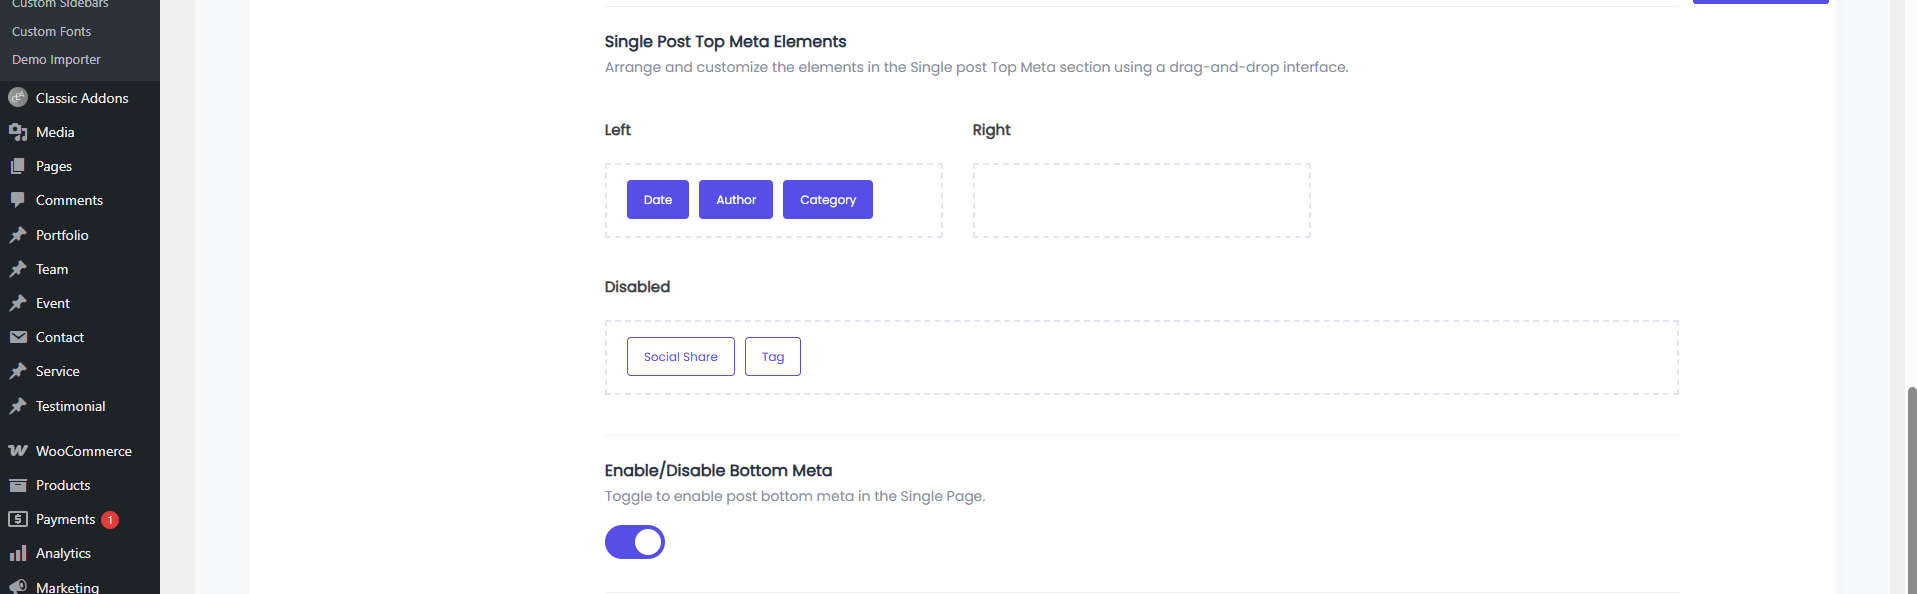Click the Contact envelope icon
1917x594 pixels.
point(18,337)
